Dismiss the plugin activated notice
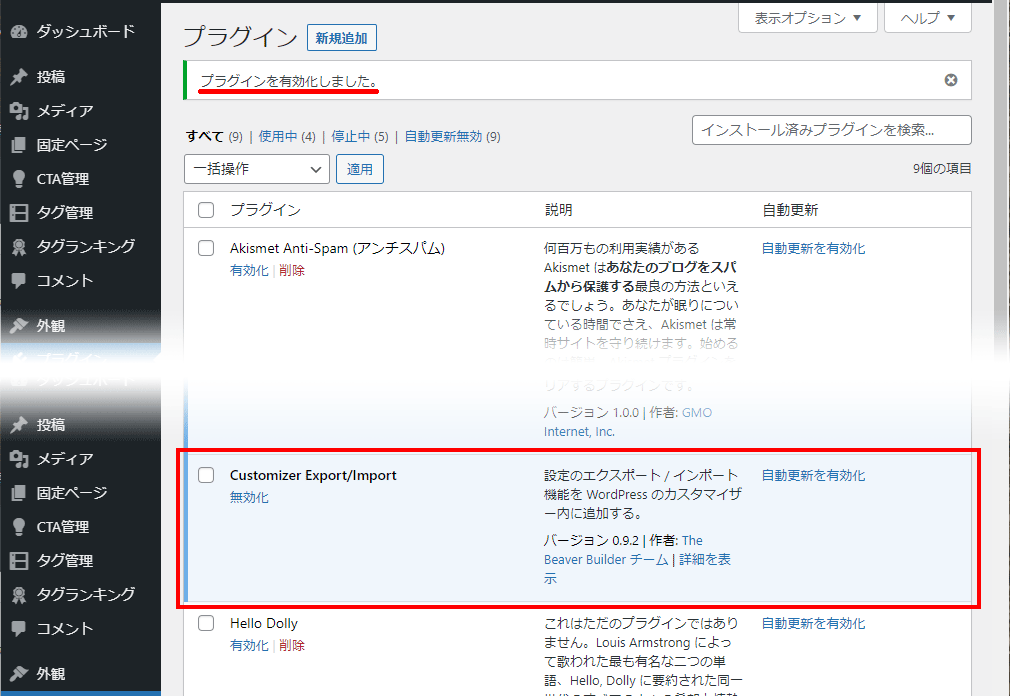The width and height of the screenshot is (1010, 696). pyautogui.click(x=951, y=80)
